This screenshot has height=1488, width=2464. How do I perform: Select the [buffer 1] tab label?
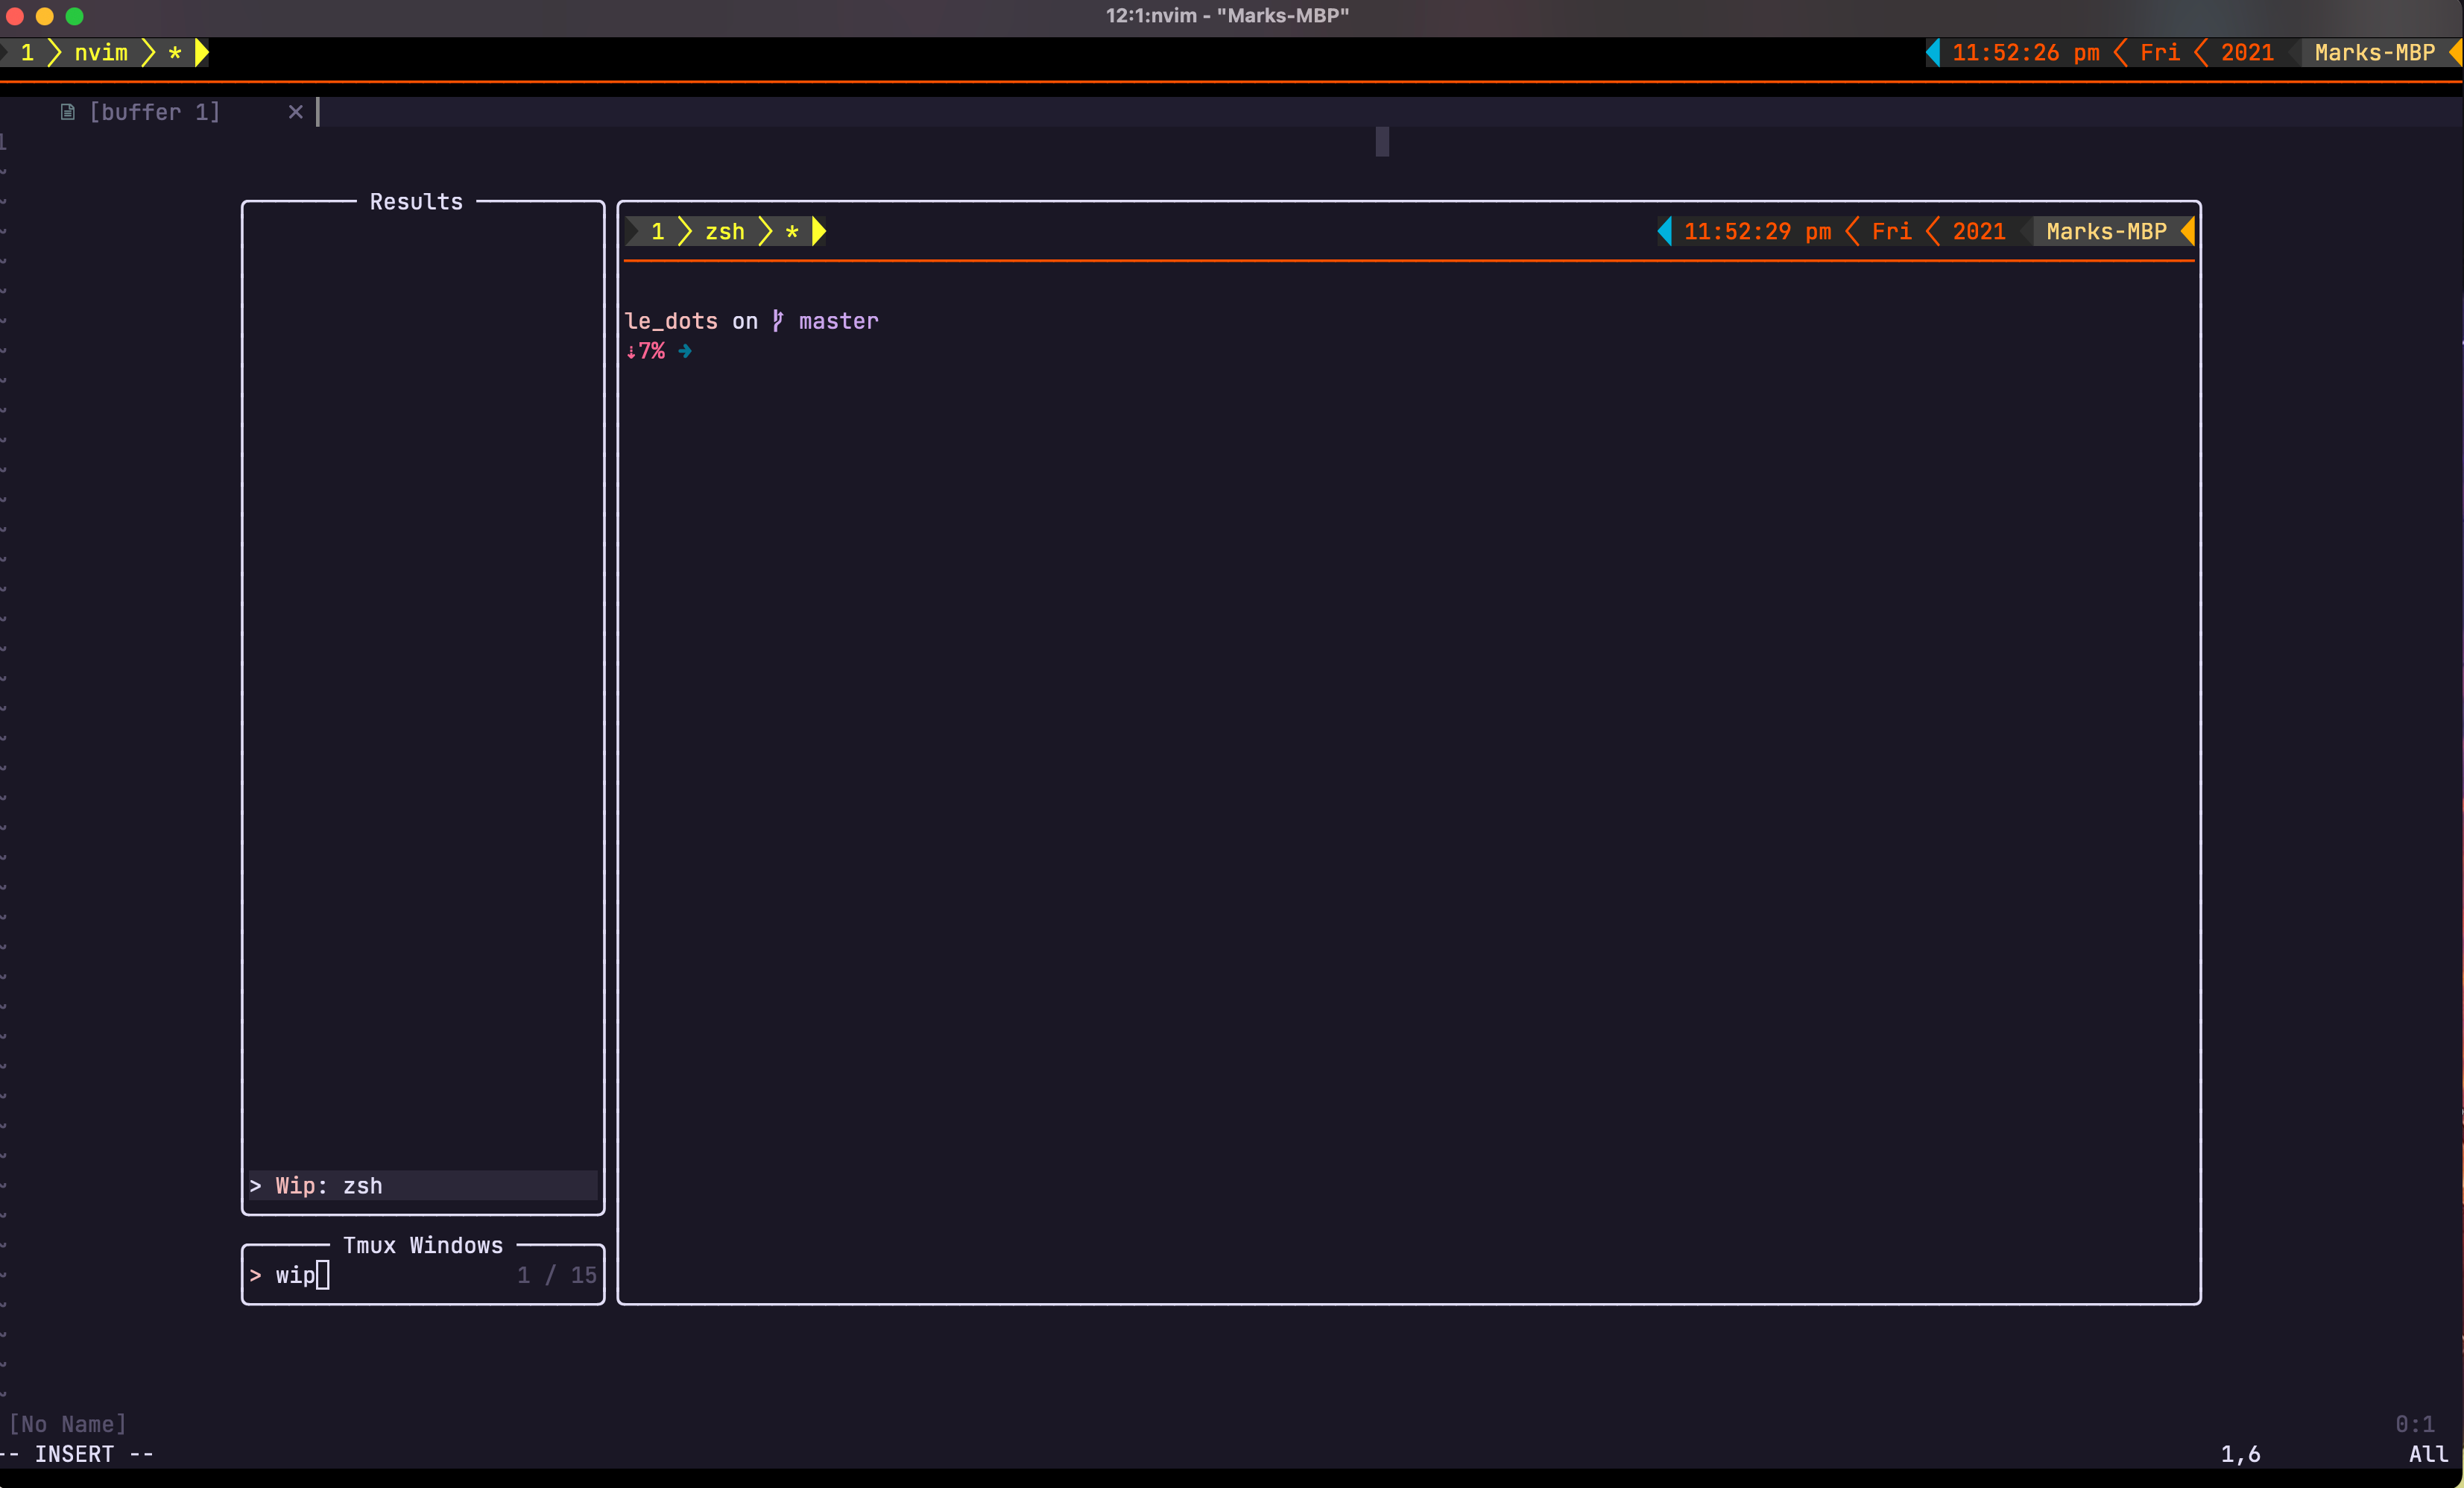point(154,112)
